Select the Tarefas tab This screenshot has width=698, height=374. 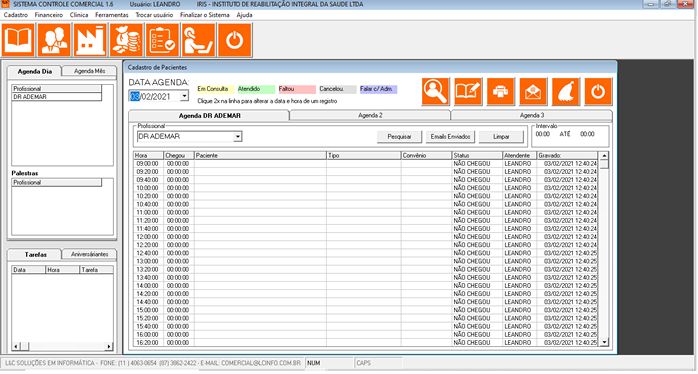click(36, 255)
